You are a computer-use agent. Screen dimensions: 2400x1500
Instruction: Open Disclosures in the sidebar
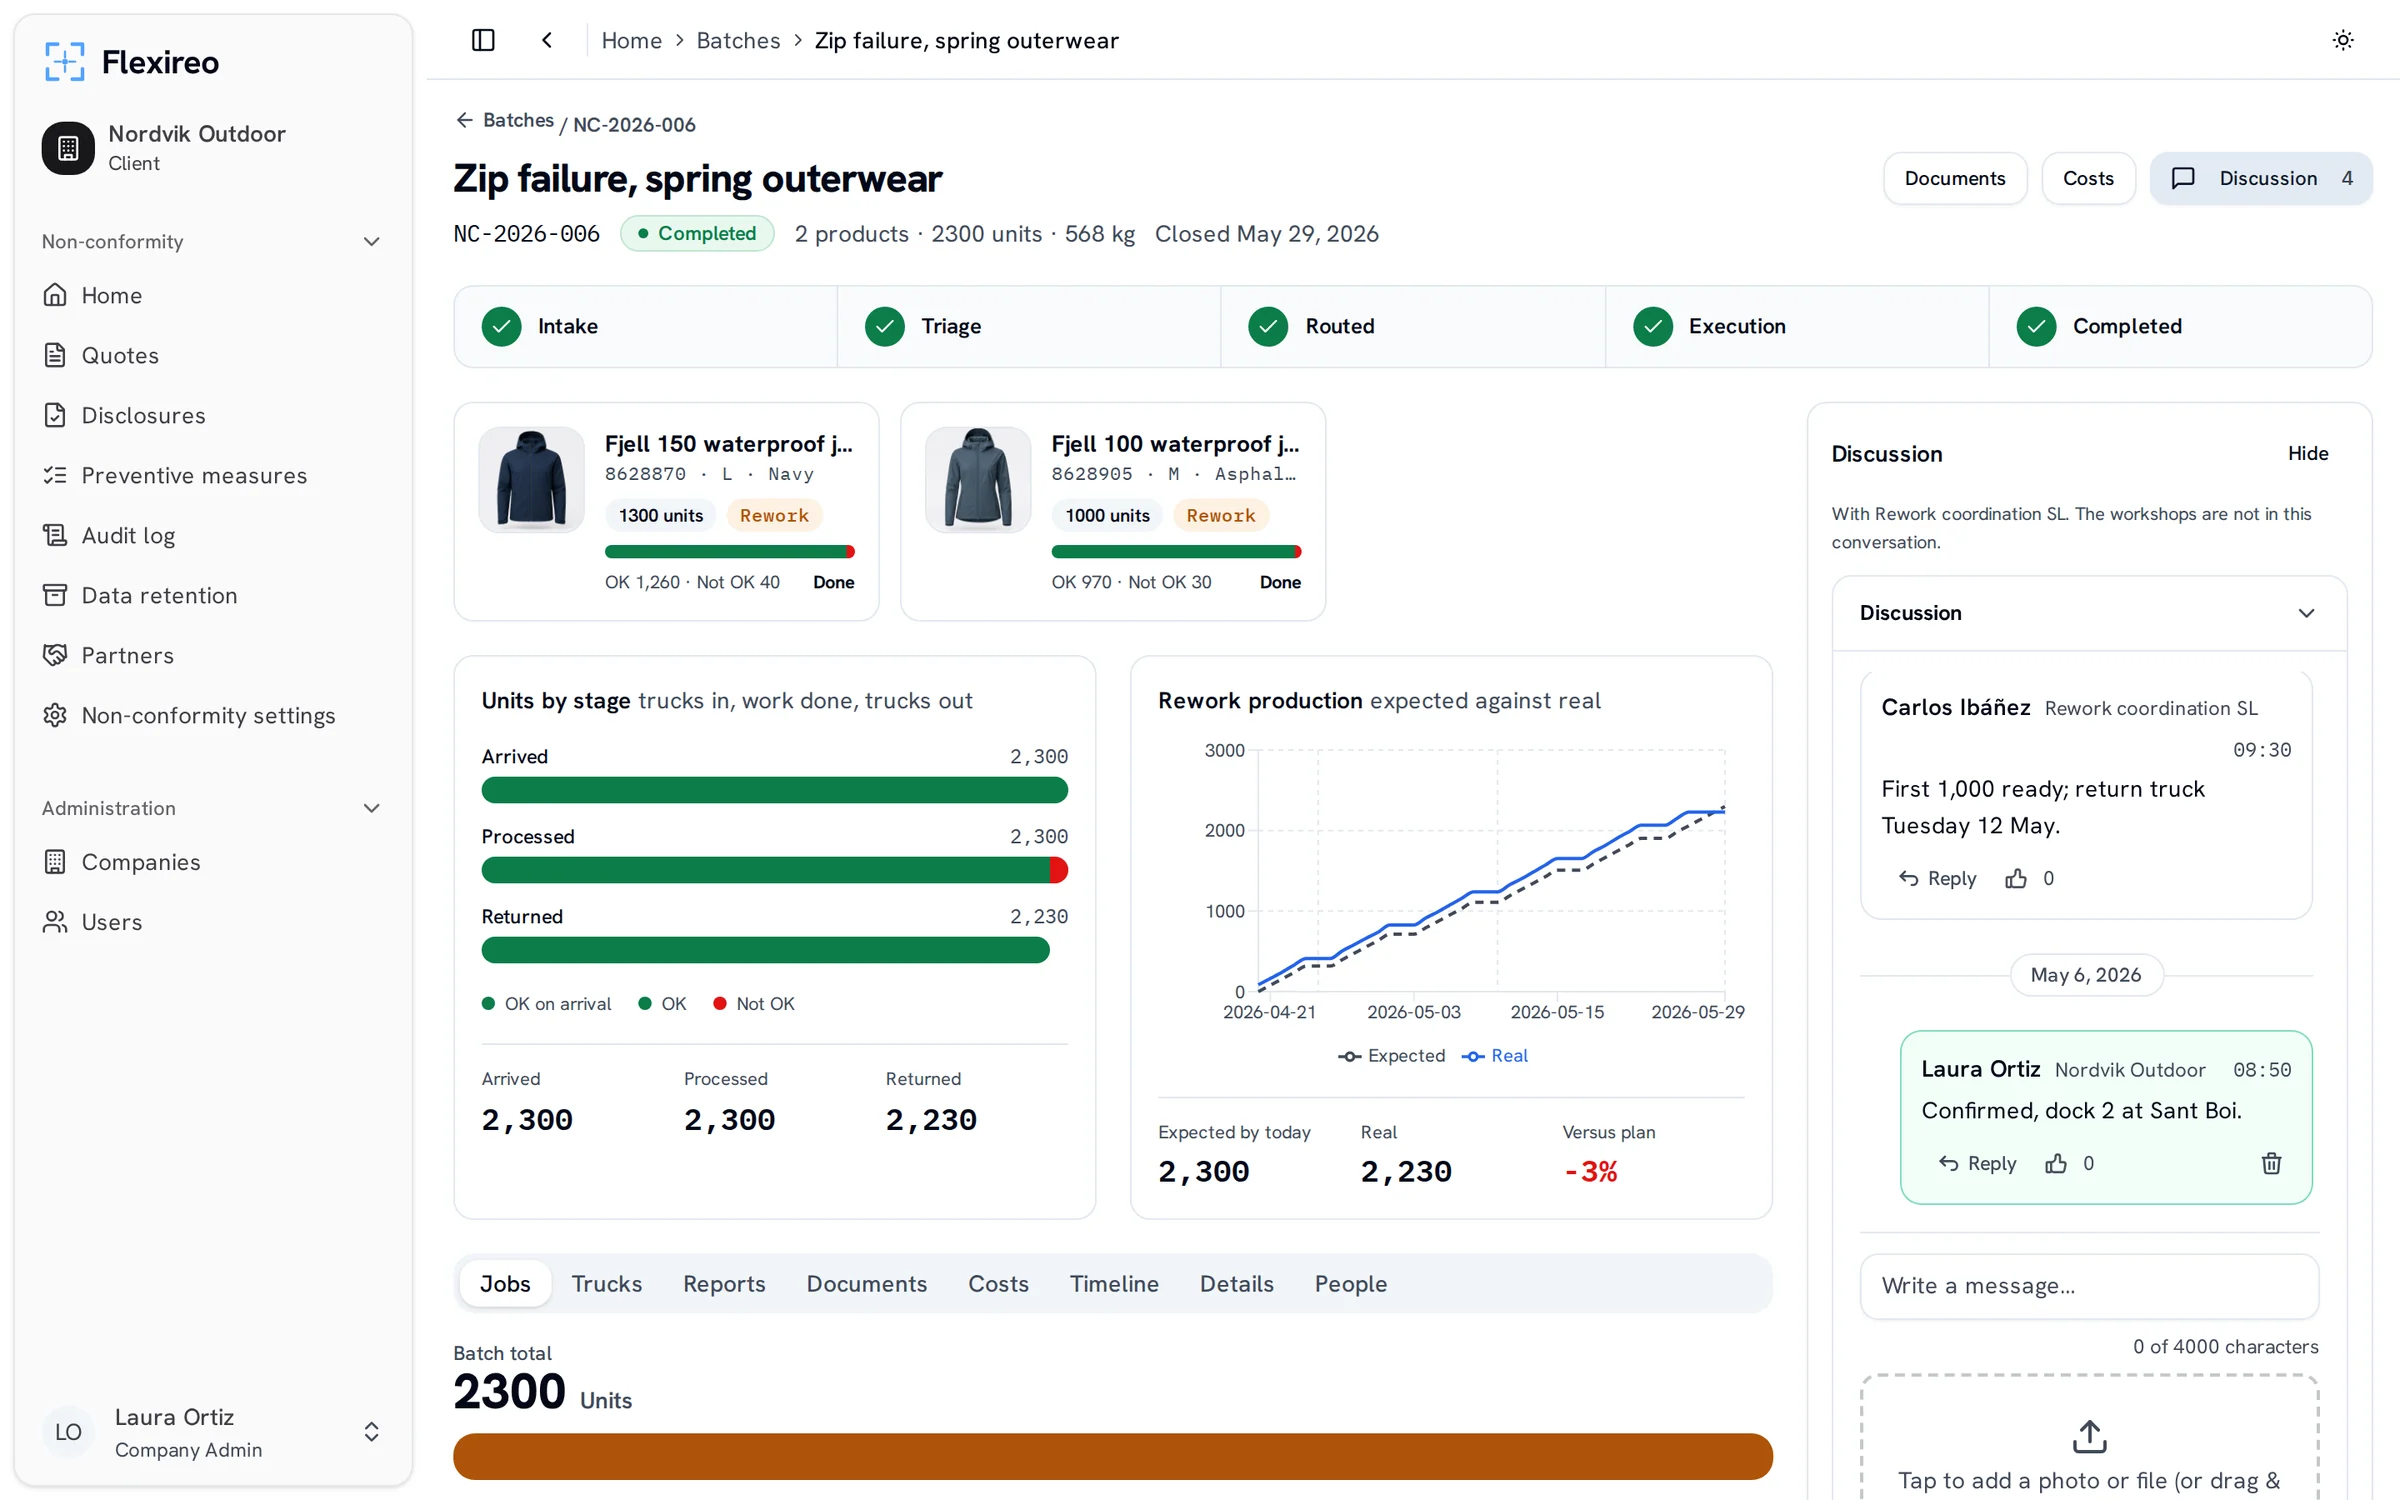click(212, 415)
